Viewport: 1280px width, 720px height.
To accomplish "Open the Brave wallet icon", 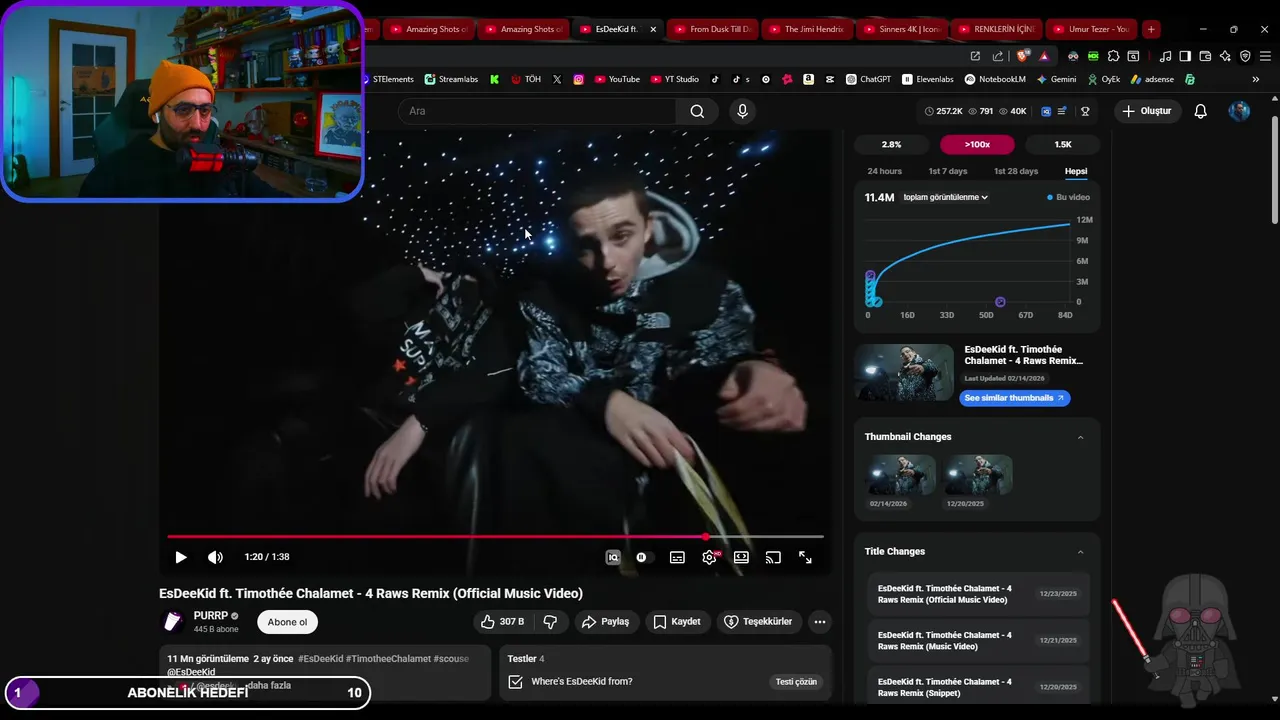I will (1205, 56).
